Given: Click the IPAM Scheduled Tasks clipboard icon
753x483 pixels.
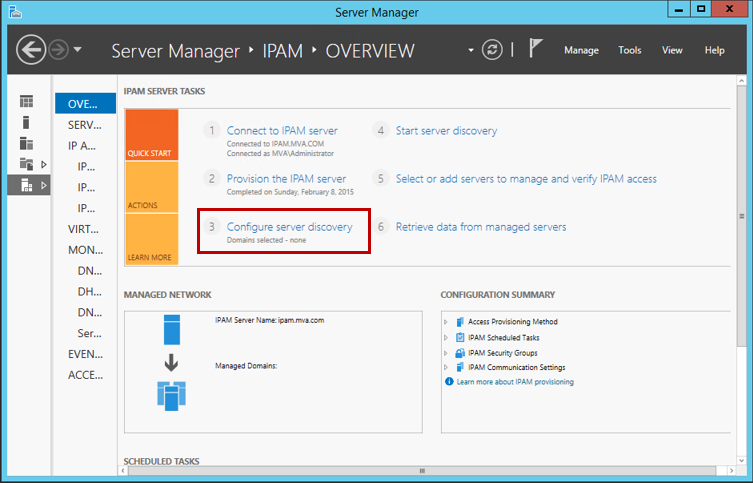Looking at the screenshot, I should pyautogui.click(x=460, y=338).
